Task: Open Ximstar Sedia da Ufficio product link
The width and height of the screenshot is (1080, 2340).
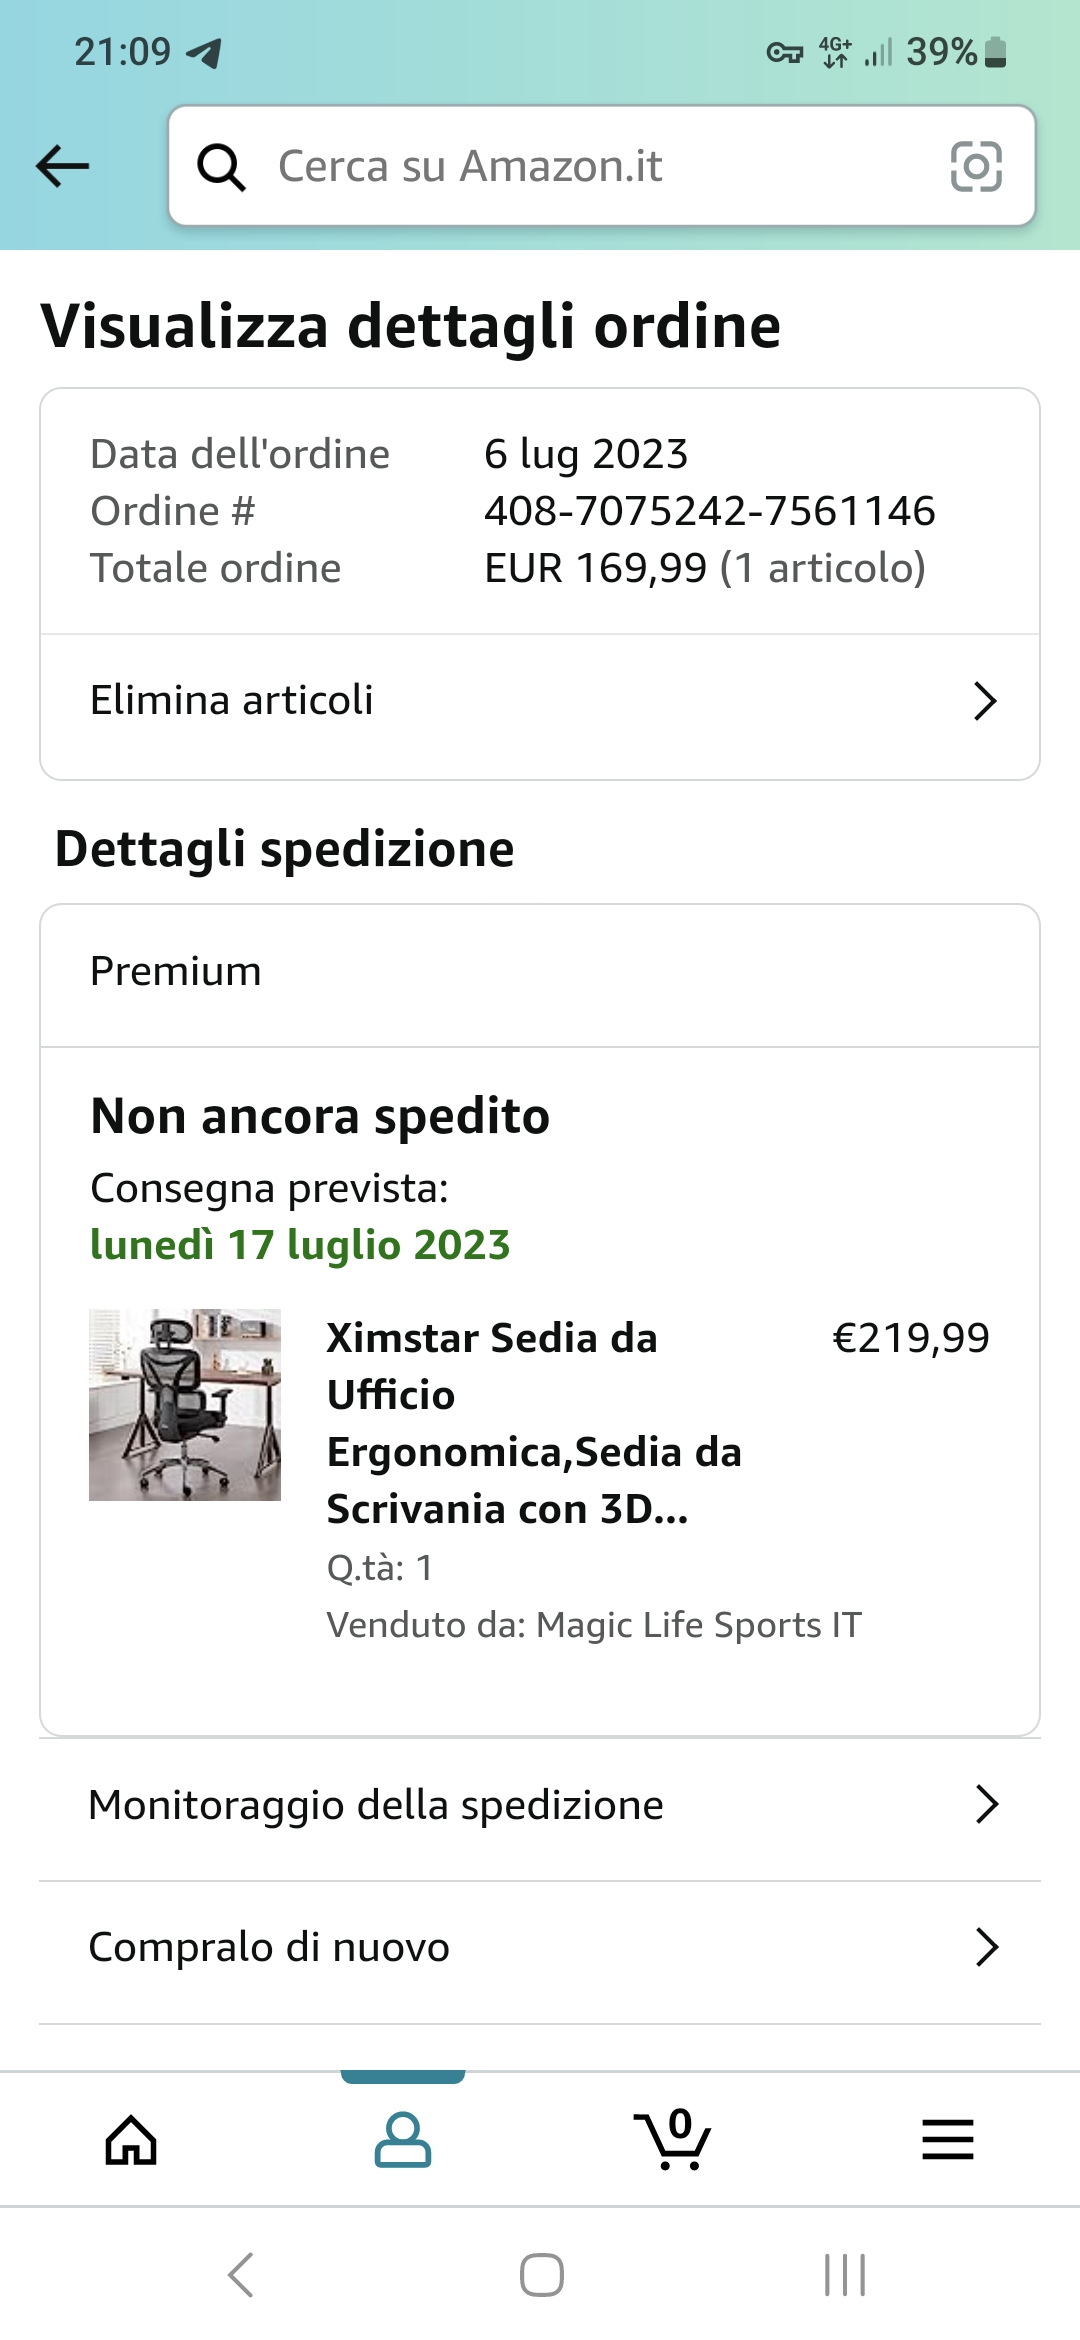Action: pyautogui.click(x=534, y=1423)
